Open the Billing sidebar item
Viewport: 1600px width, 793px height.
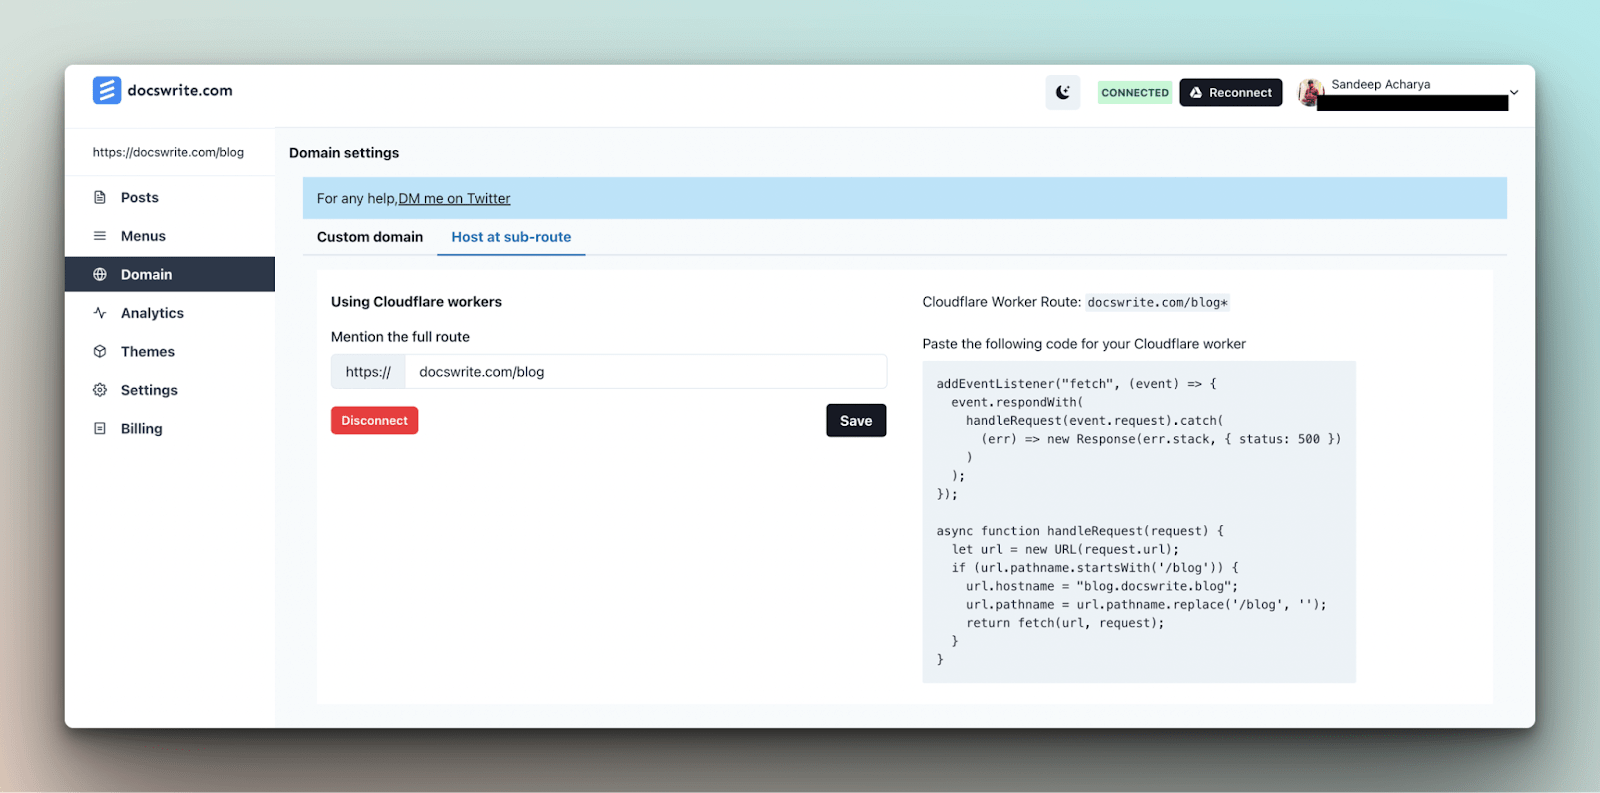coord(170,428)
